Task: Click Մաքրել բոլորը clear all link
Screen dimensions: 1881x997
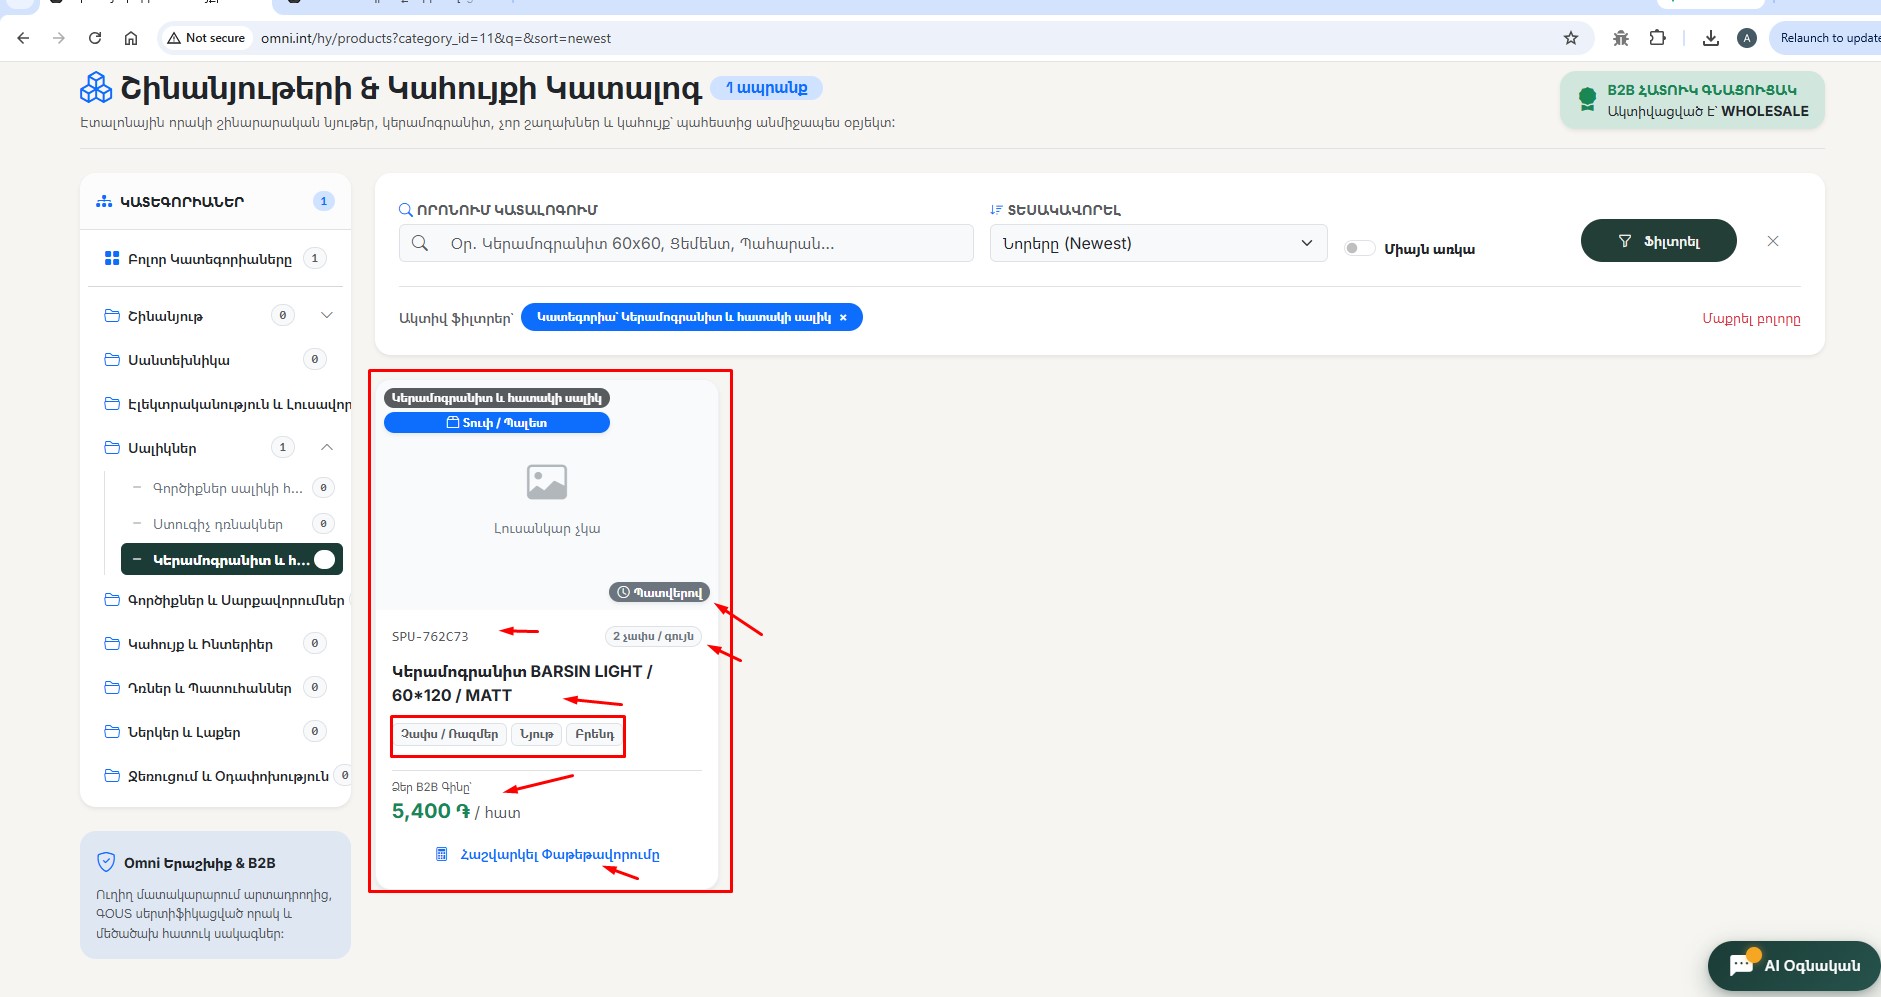Action: pos(1751,319)
